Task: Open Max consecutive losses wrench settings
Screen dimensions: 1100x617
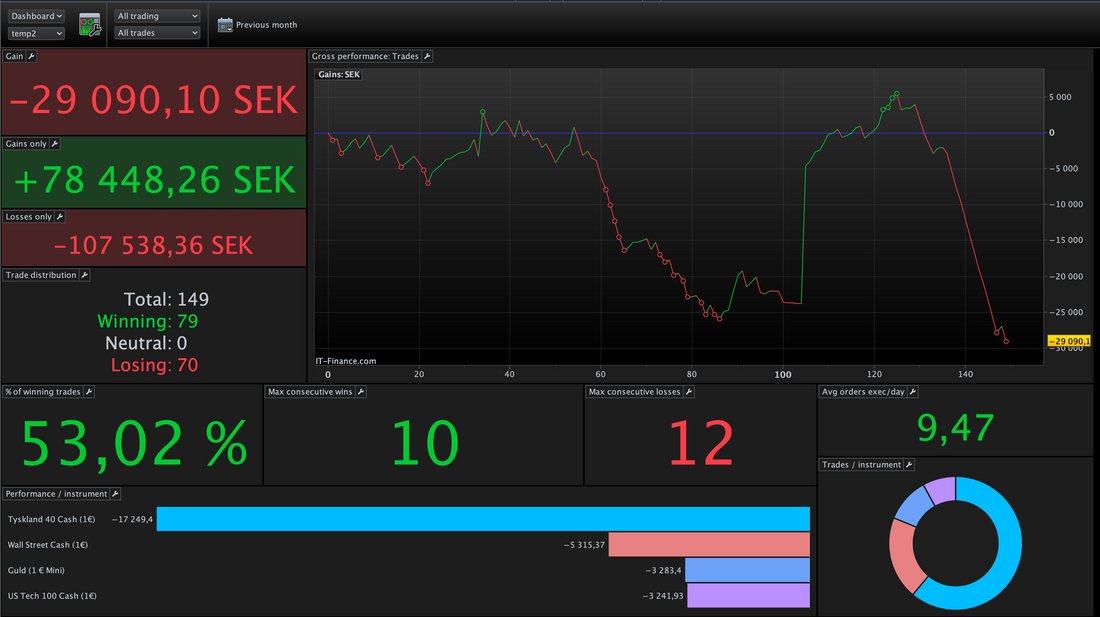Action: (689, 392)
